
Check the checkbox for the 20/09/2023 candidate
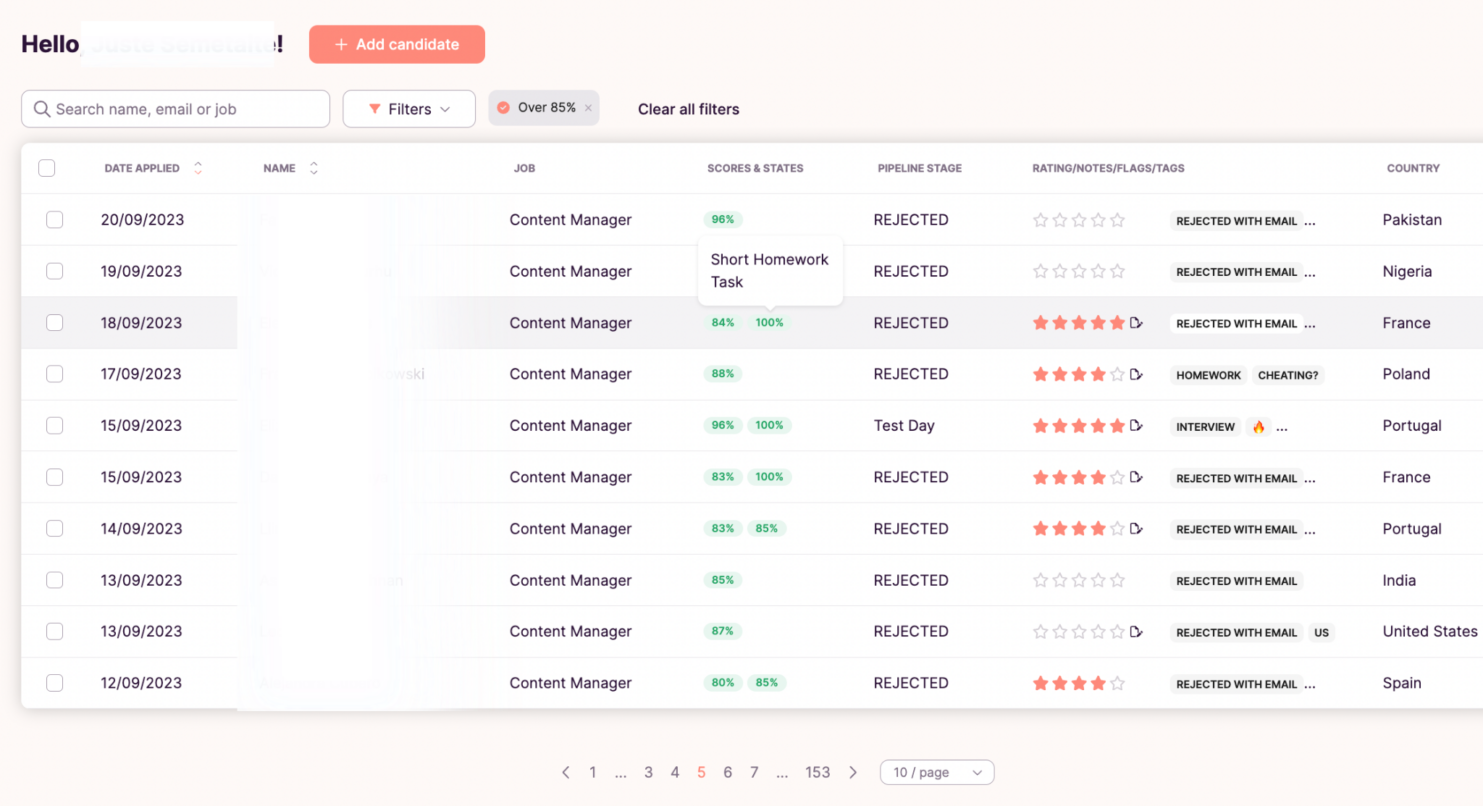54,219
